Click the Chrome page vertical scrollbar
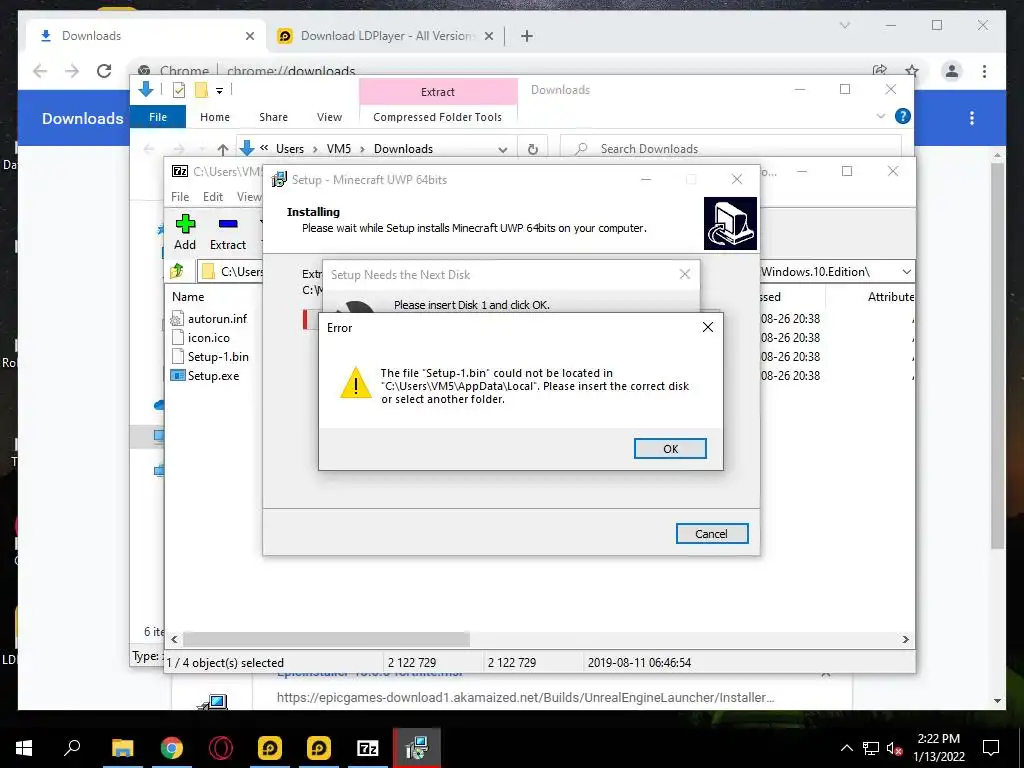The image size is (1024, 768). (997, 356)
